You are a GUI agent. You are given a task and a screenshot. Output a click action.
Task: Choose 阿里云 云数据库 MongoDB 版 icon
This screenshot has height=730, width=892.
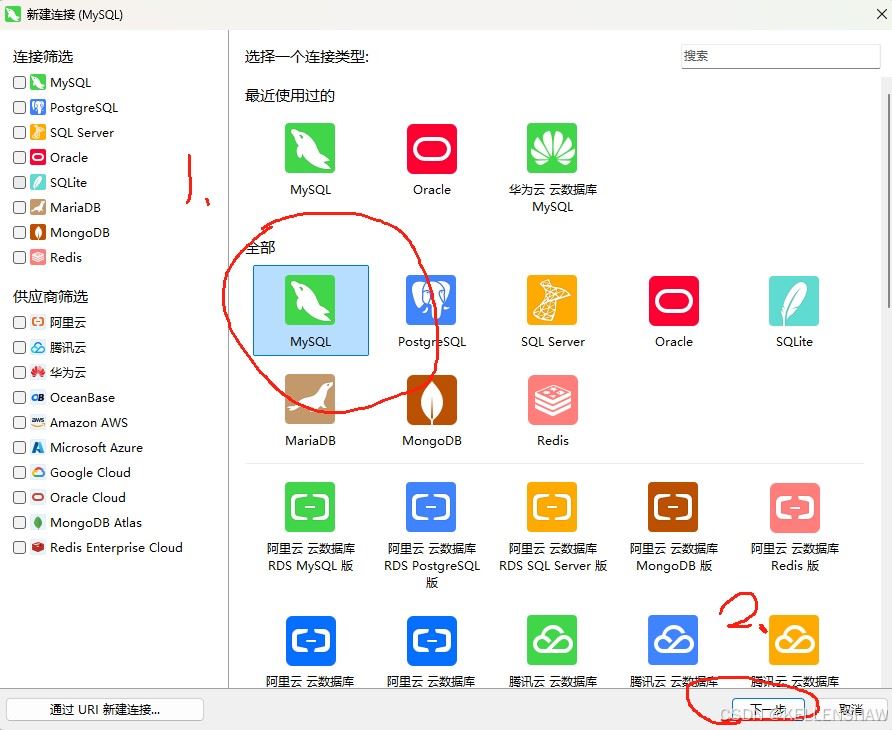click(x=673, y=507)
